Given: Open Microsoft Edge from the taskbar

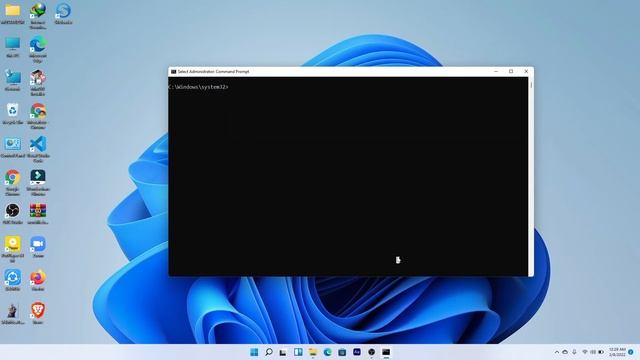Looking at the screenshot, I should [327, 352].
